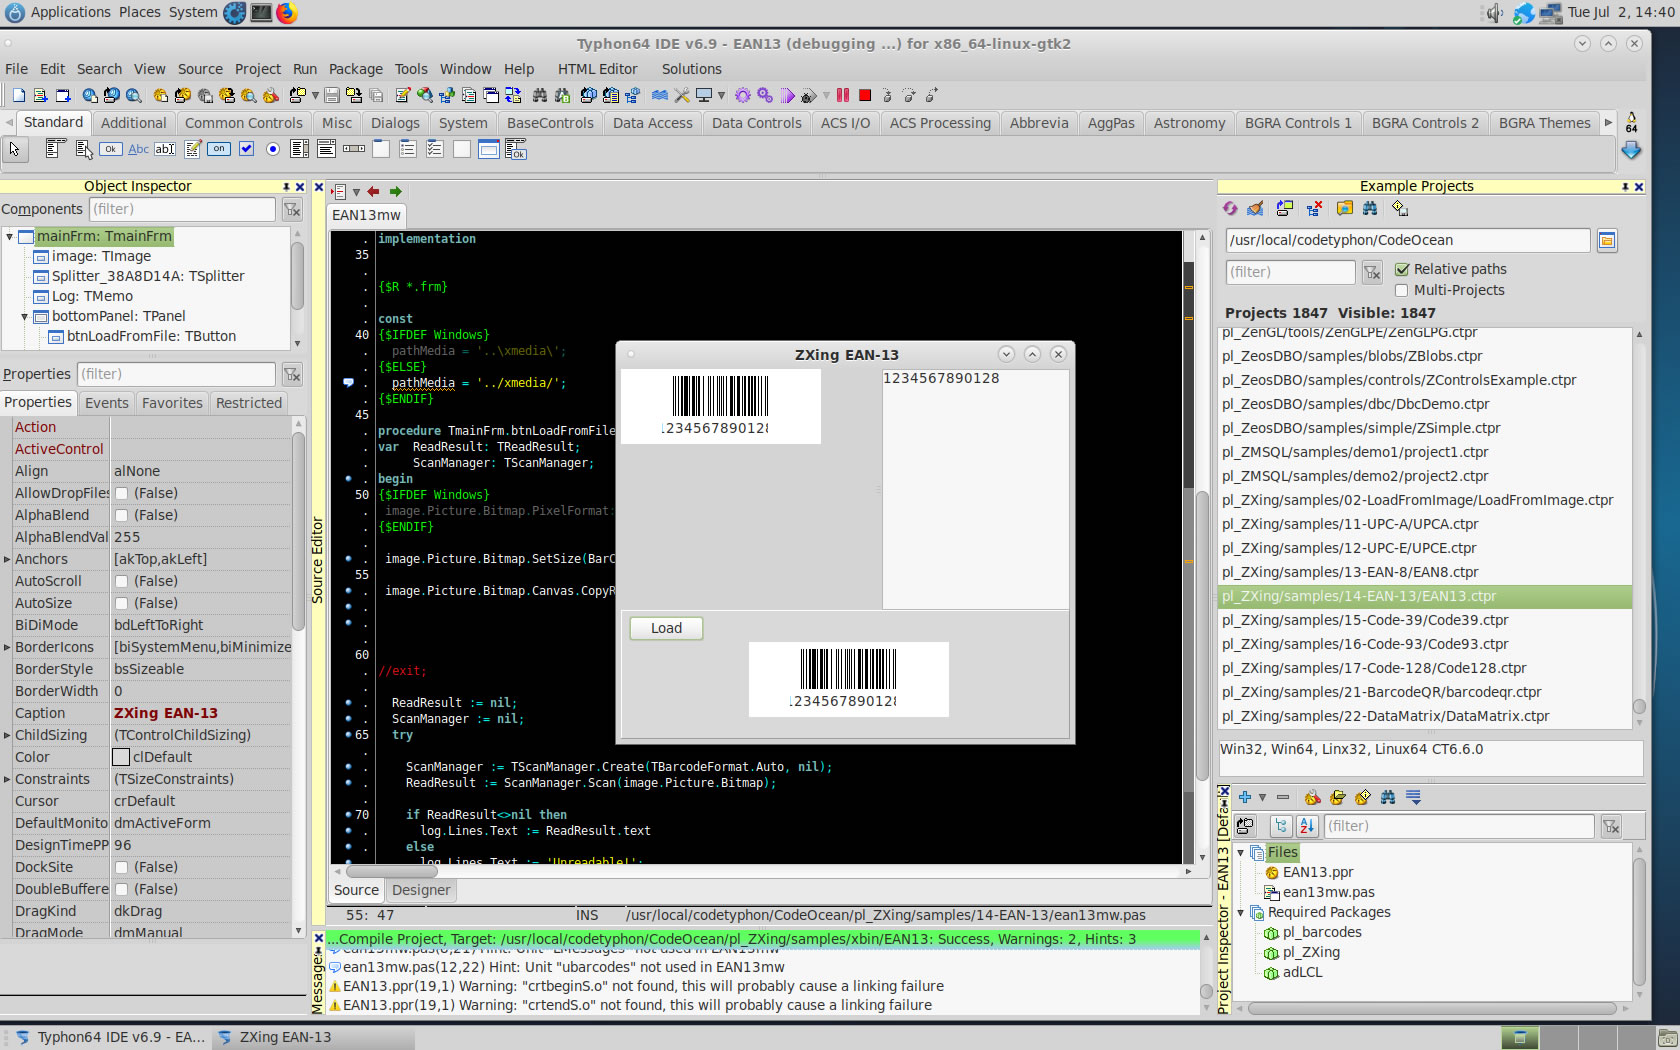Click the Load button in ZXing EAN-13 window
The height and width of the screenshot is (1050, 1680).
pos(666,628)
